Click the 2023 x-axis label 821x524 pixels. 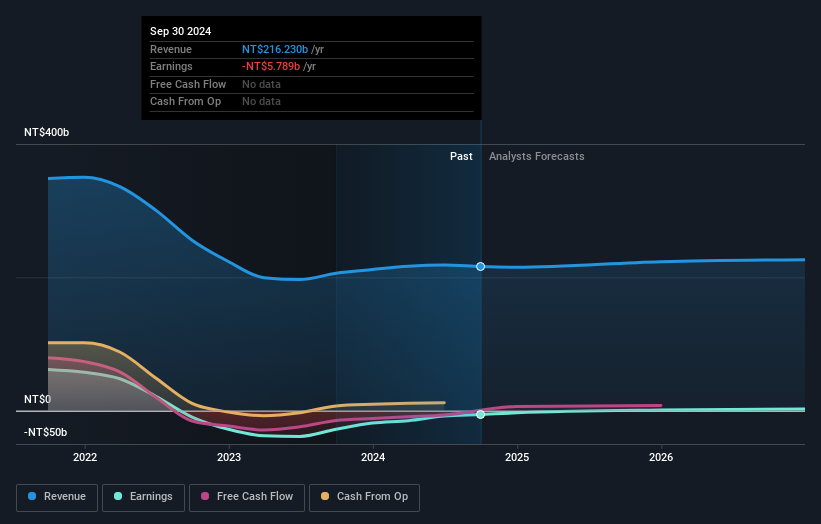229,458
